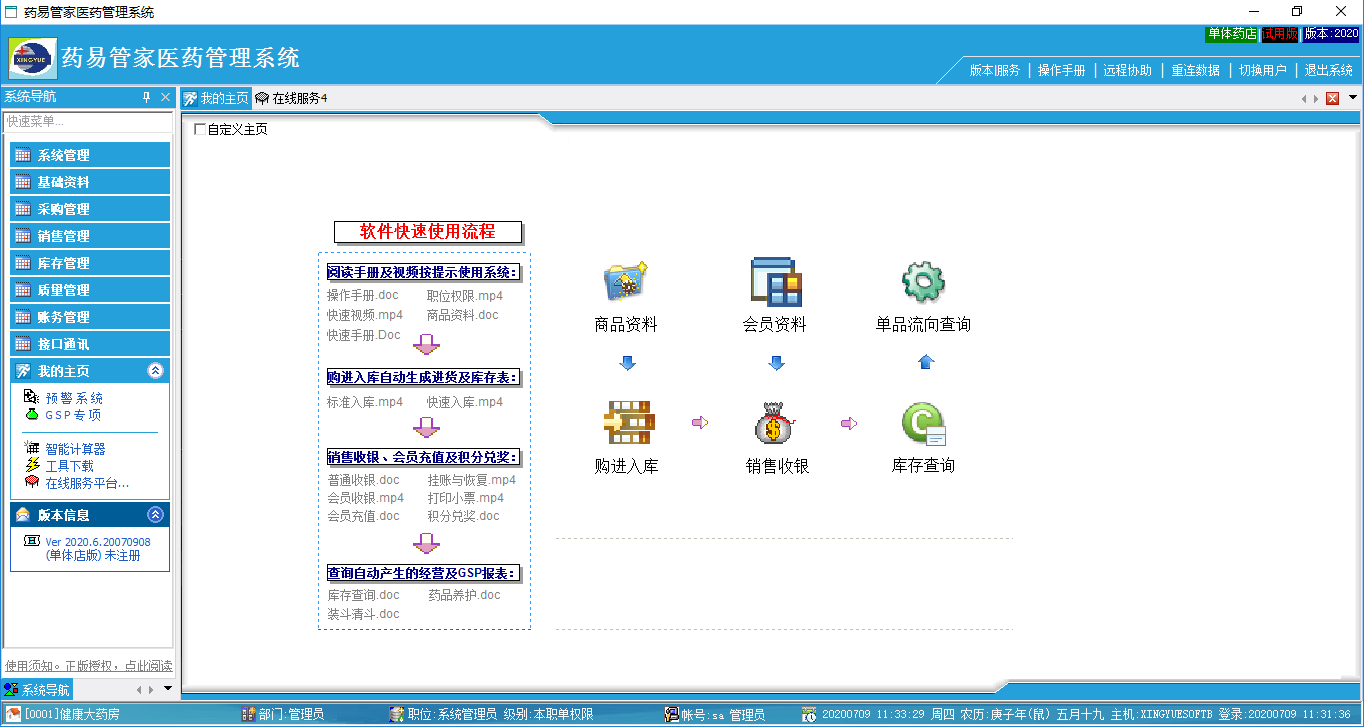This screenshot has width=1364, height=727.
Task: Click the 切换用户 link
Action: 1262,71
